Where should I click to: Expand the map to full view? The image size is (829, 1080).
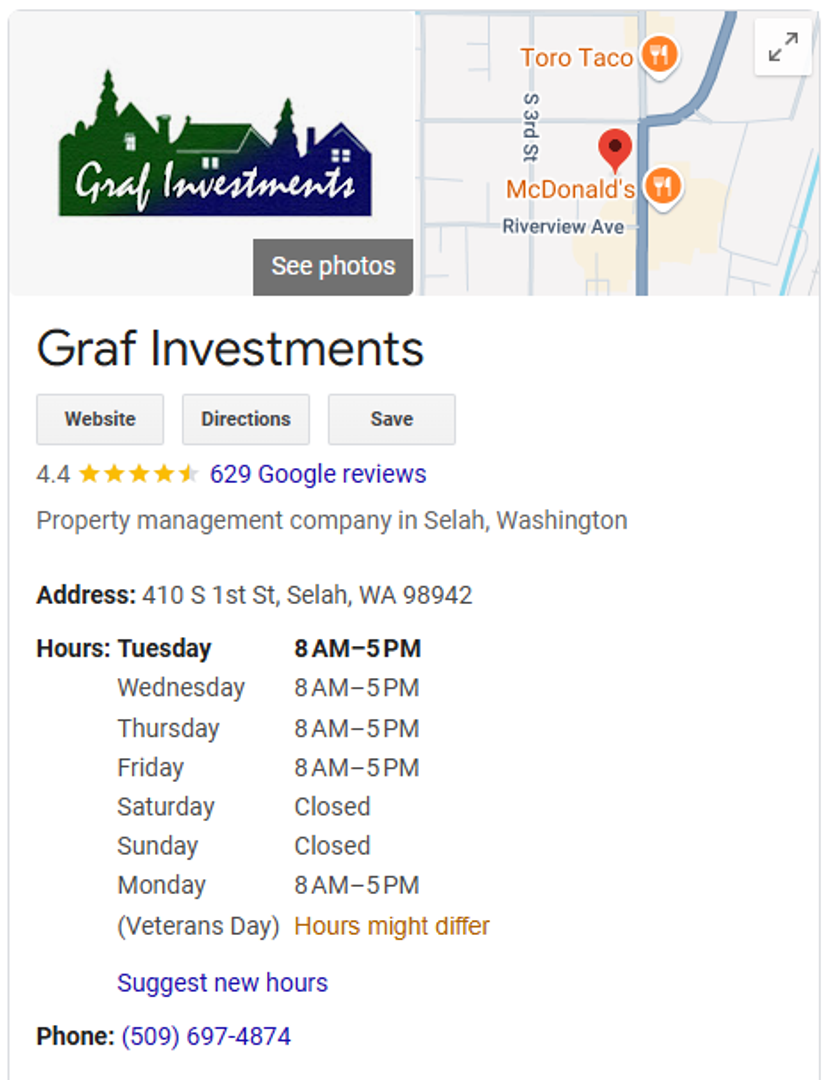[x=783, y=47]
